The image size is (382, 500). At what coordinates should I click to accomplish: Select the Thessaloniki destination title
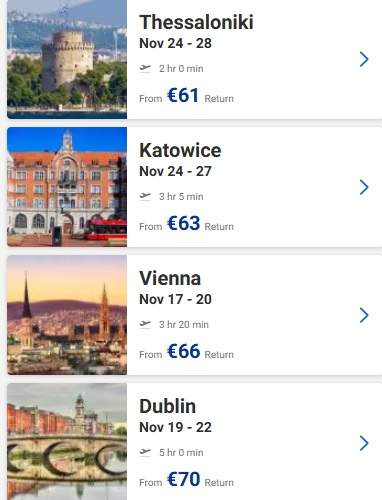point(196,22)
